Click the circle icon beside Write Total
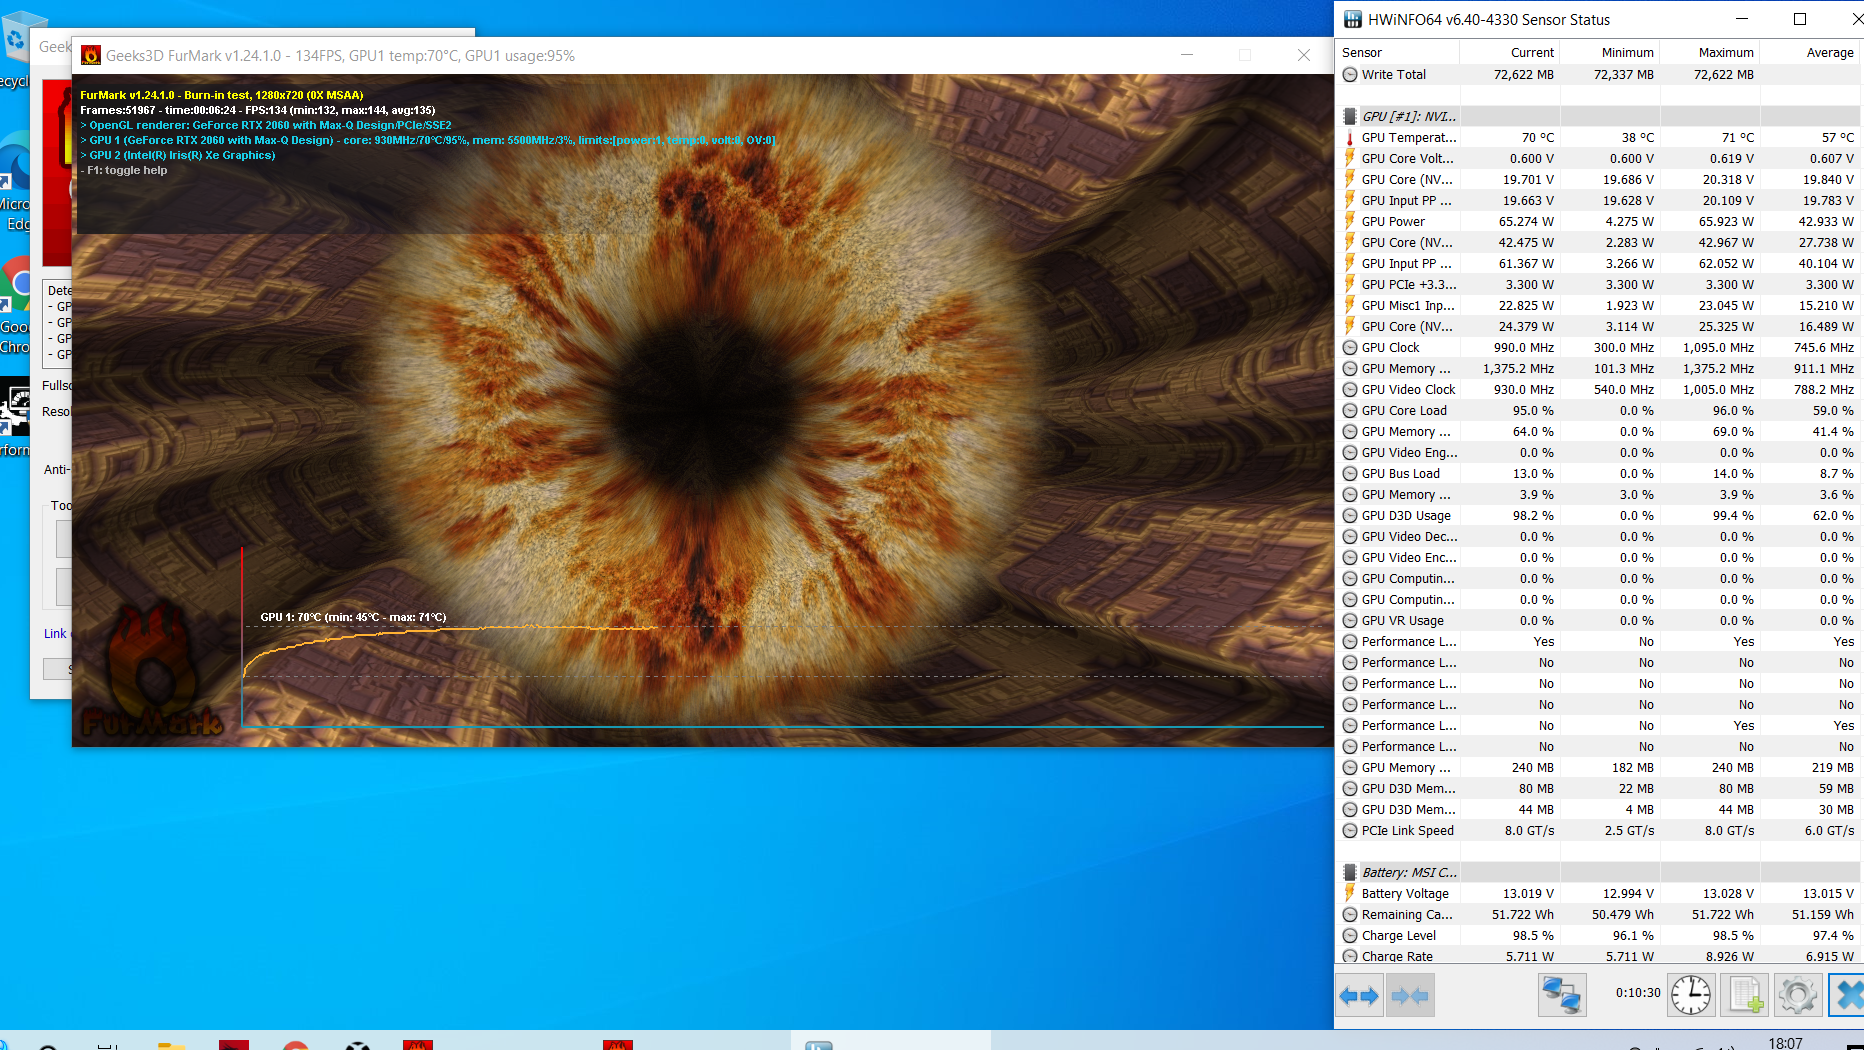 [1350, 75]
